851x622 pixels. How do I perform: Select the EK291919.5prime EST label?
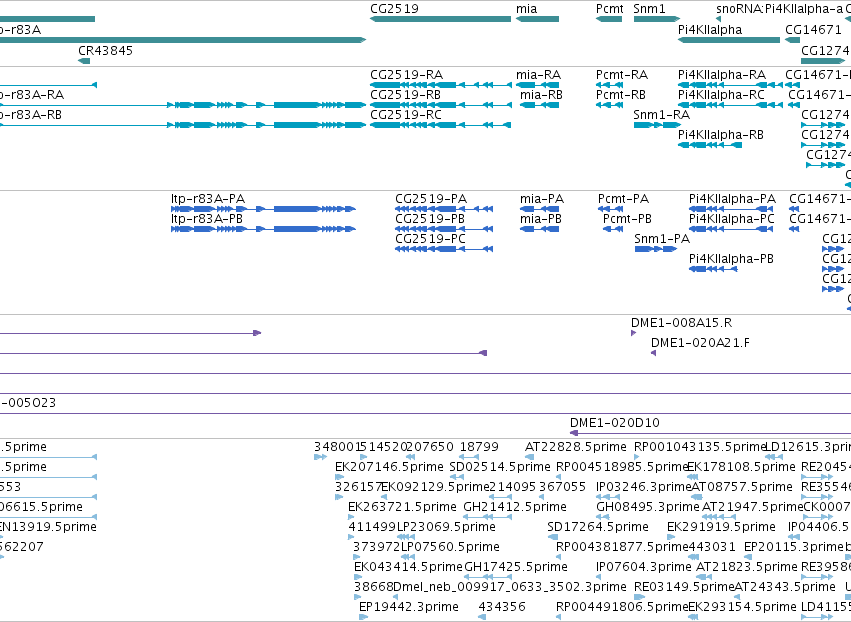coord(721,527)
